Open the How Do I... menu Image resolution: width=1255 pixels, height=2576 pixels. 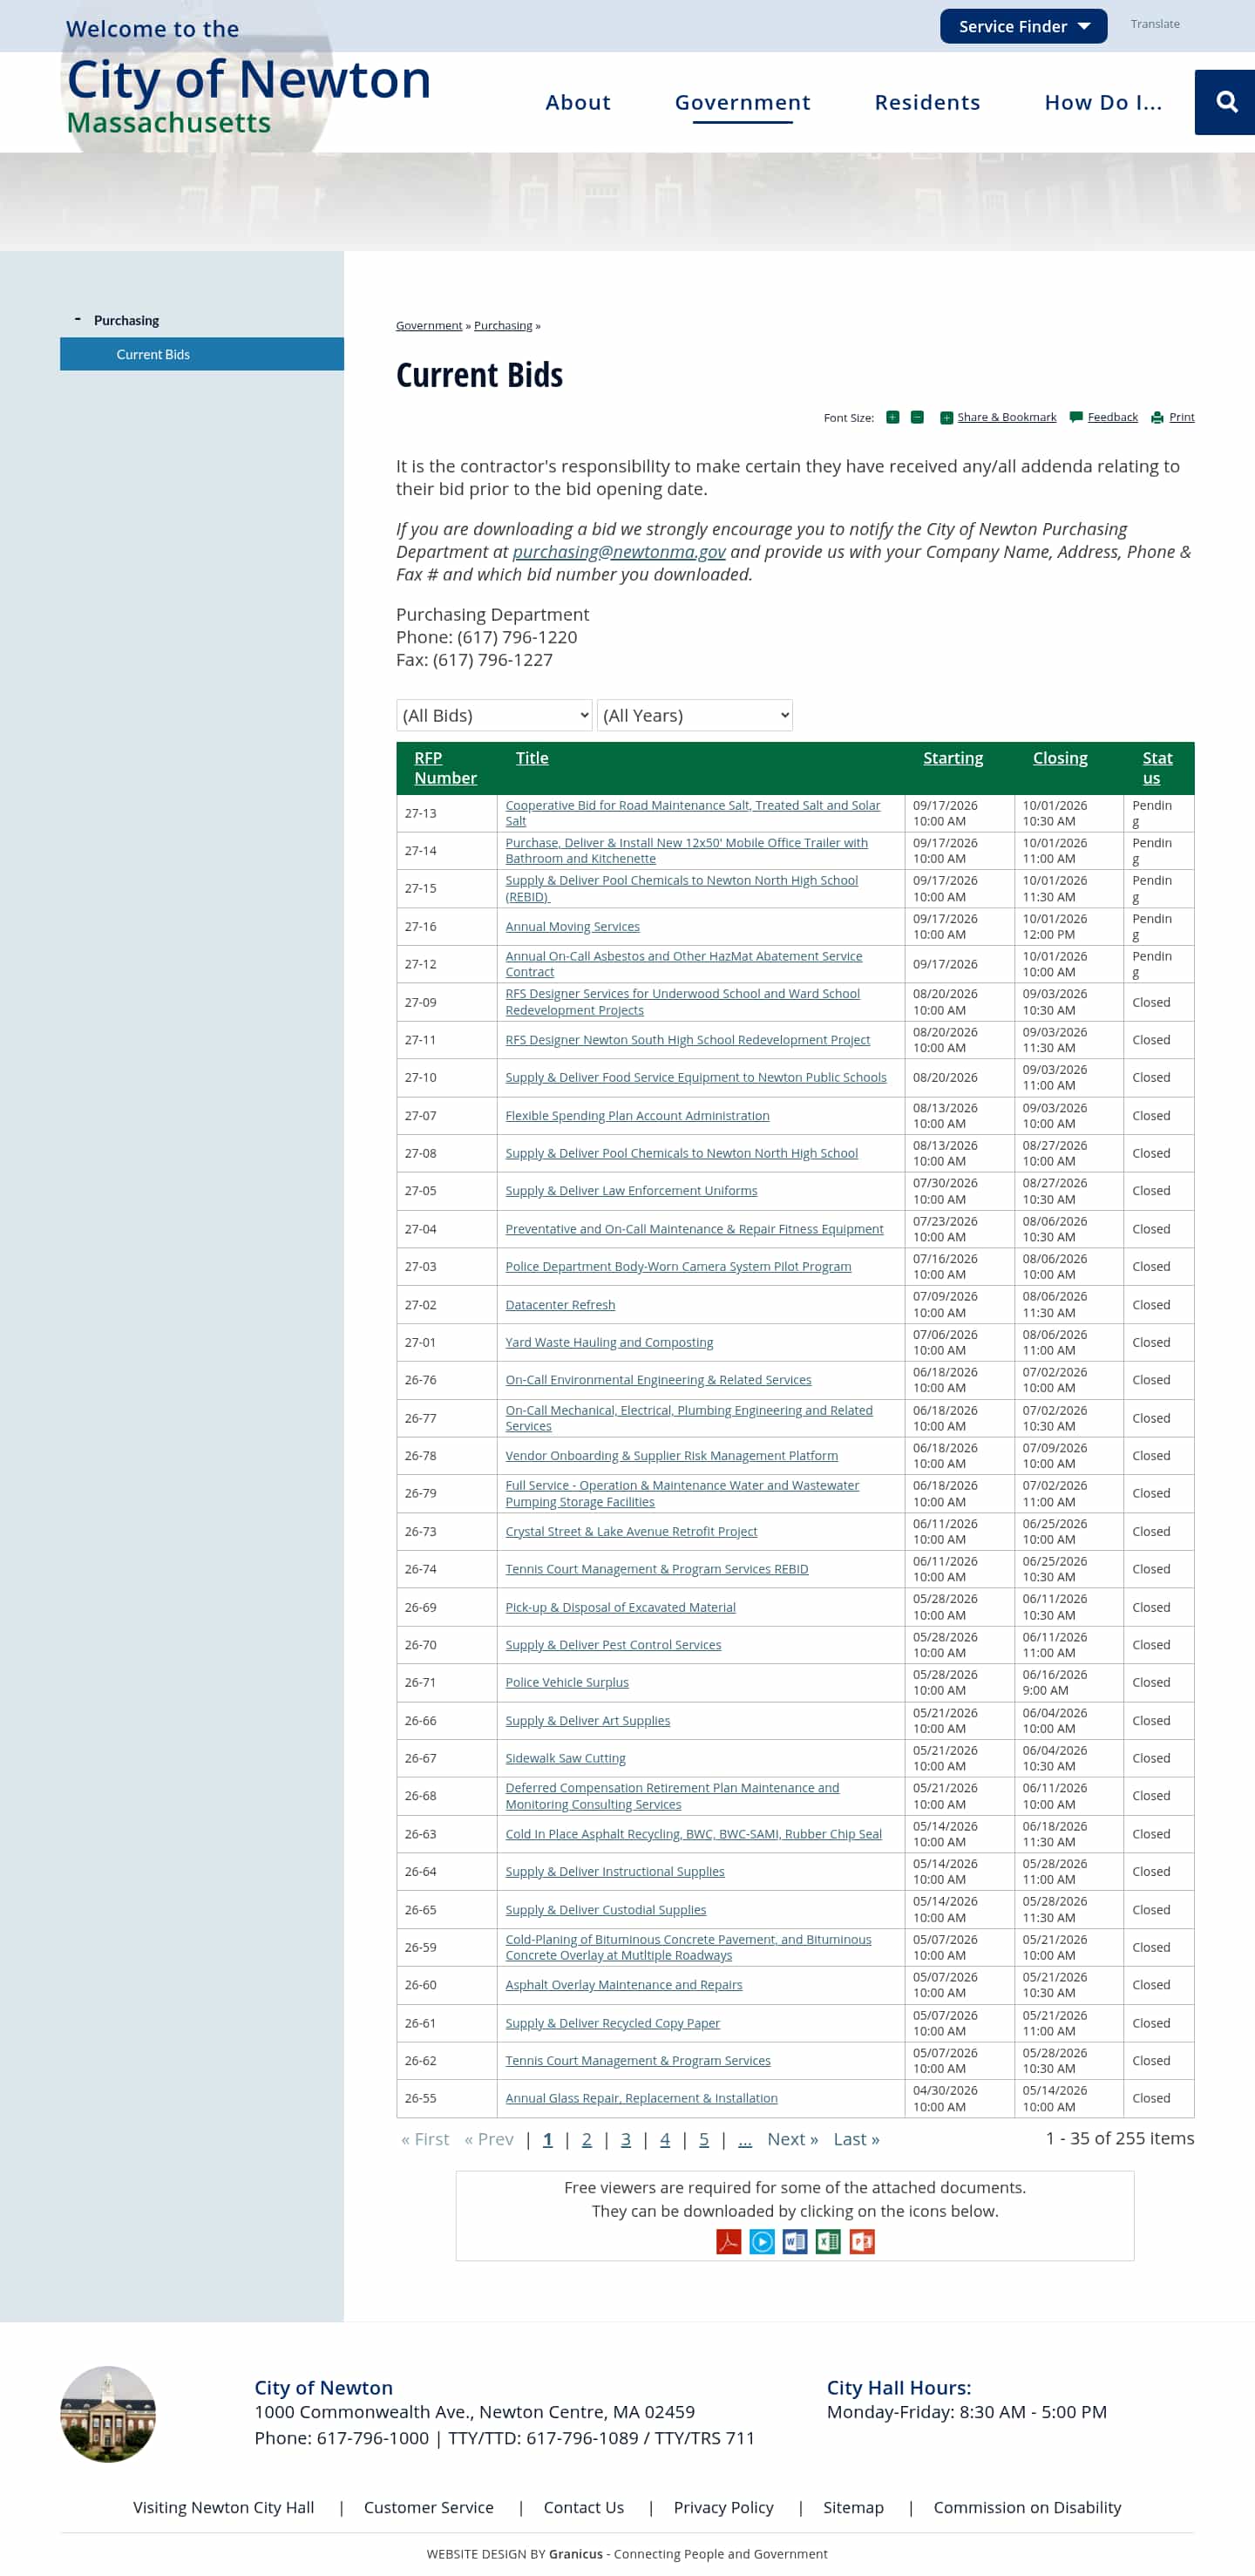(1103, 102)
